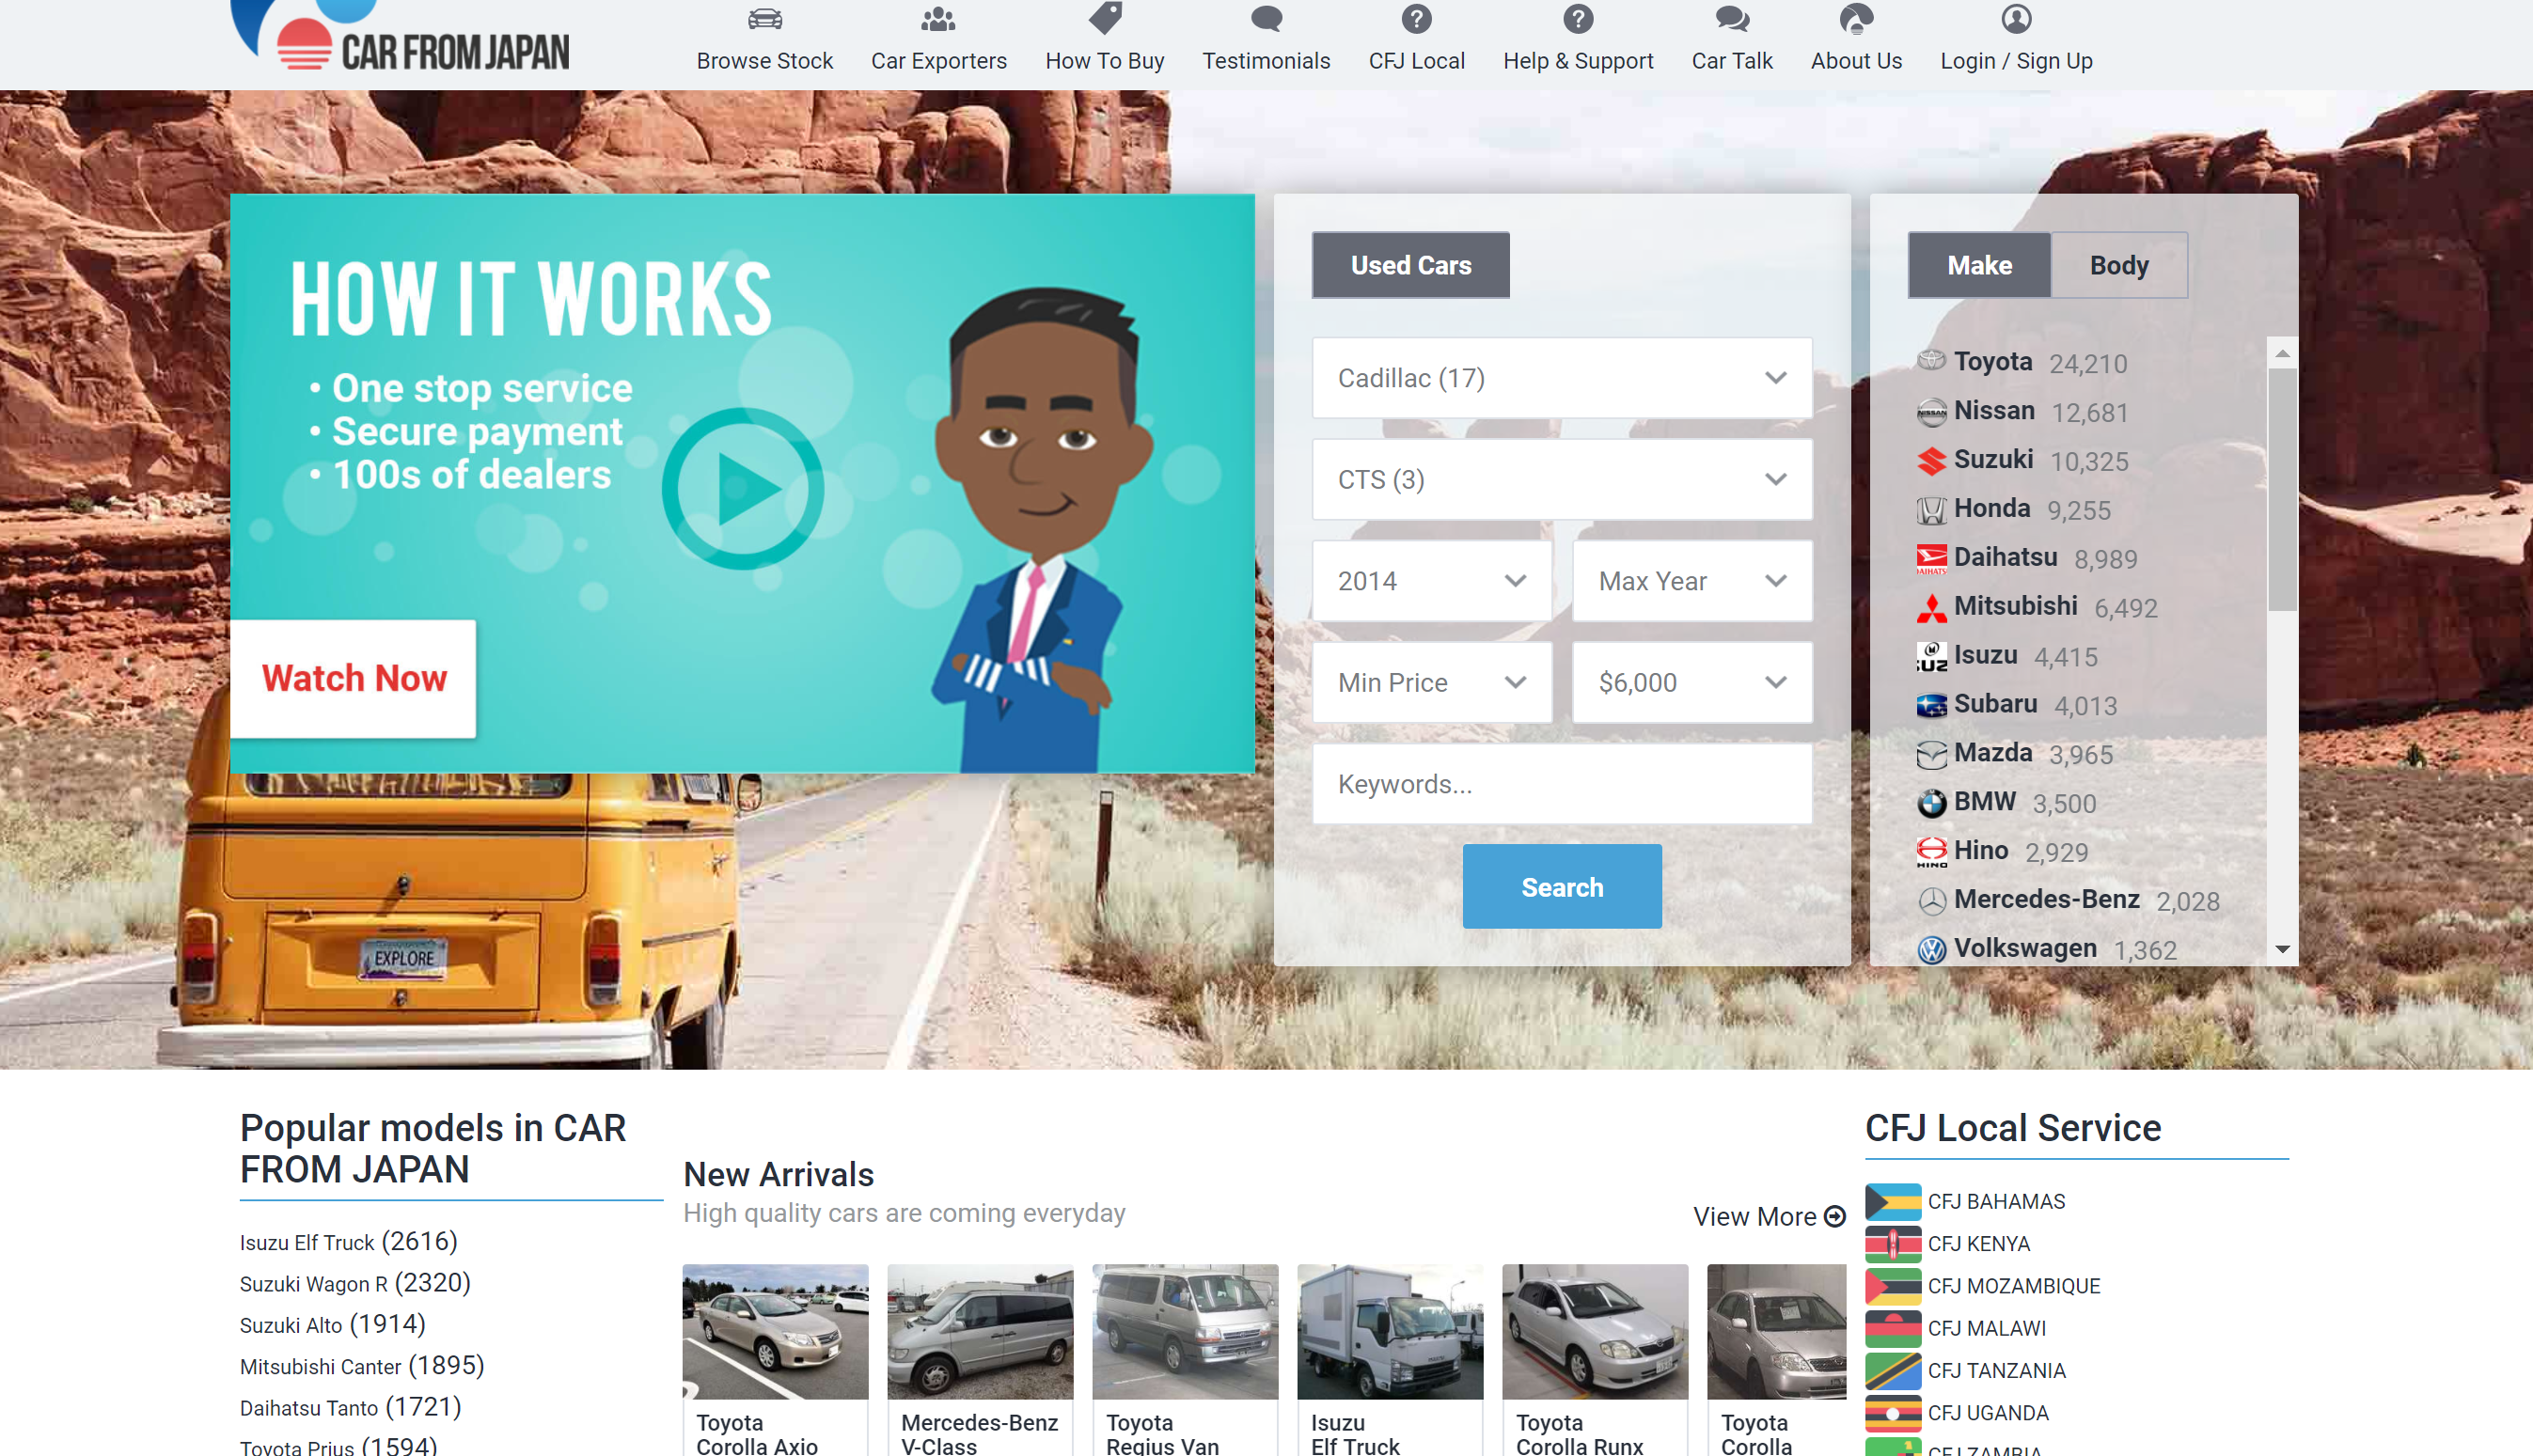The image size is (2533, 1456).
Task: Click the Suzuki logo in the make list
Action: pos(1931,460)
